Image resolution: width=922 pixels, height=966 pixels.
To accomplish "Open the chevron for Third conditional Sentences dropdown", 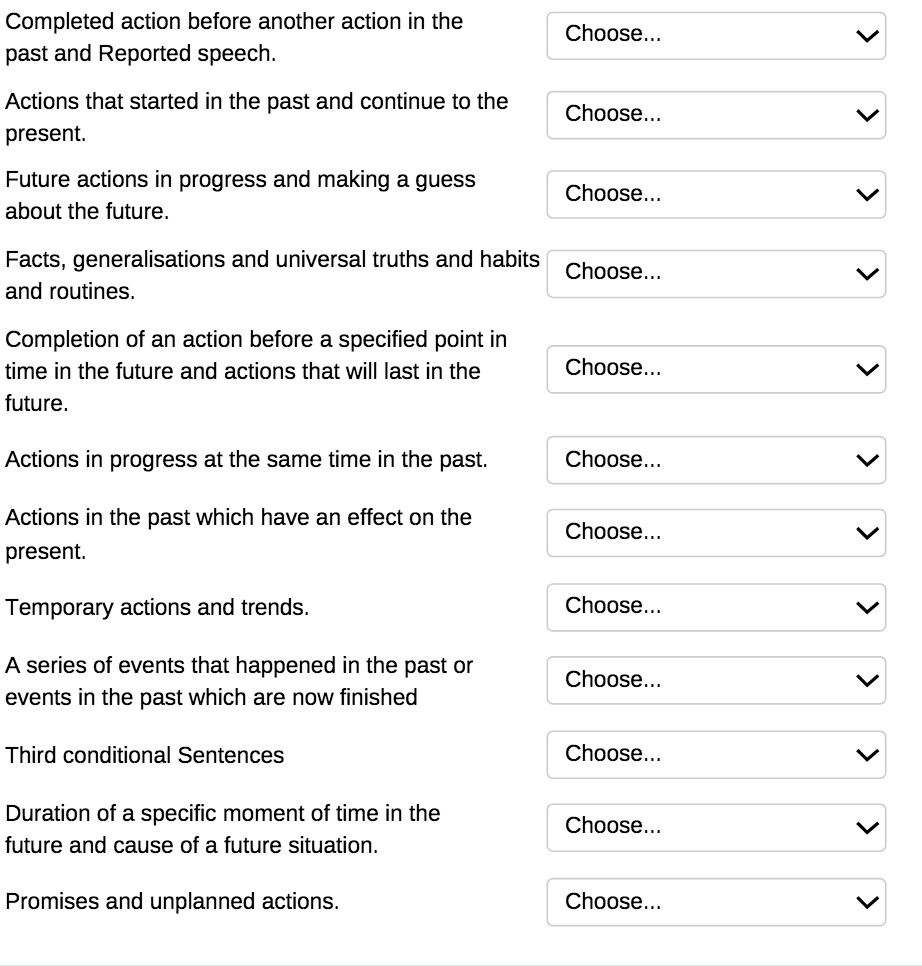I will point(866,755).
